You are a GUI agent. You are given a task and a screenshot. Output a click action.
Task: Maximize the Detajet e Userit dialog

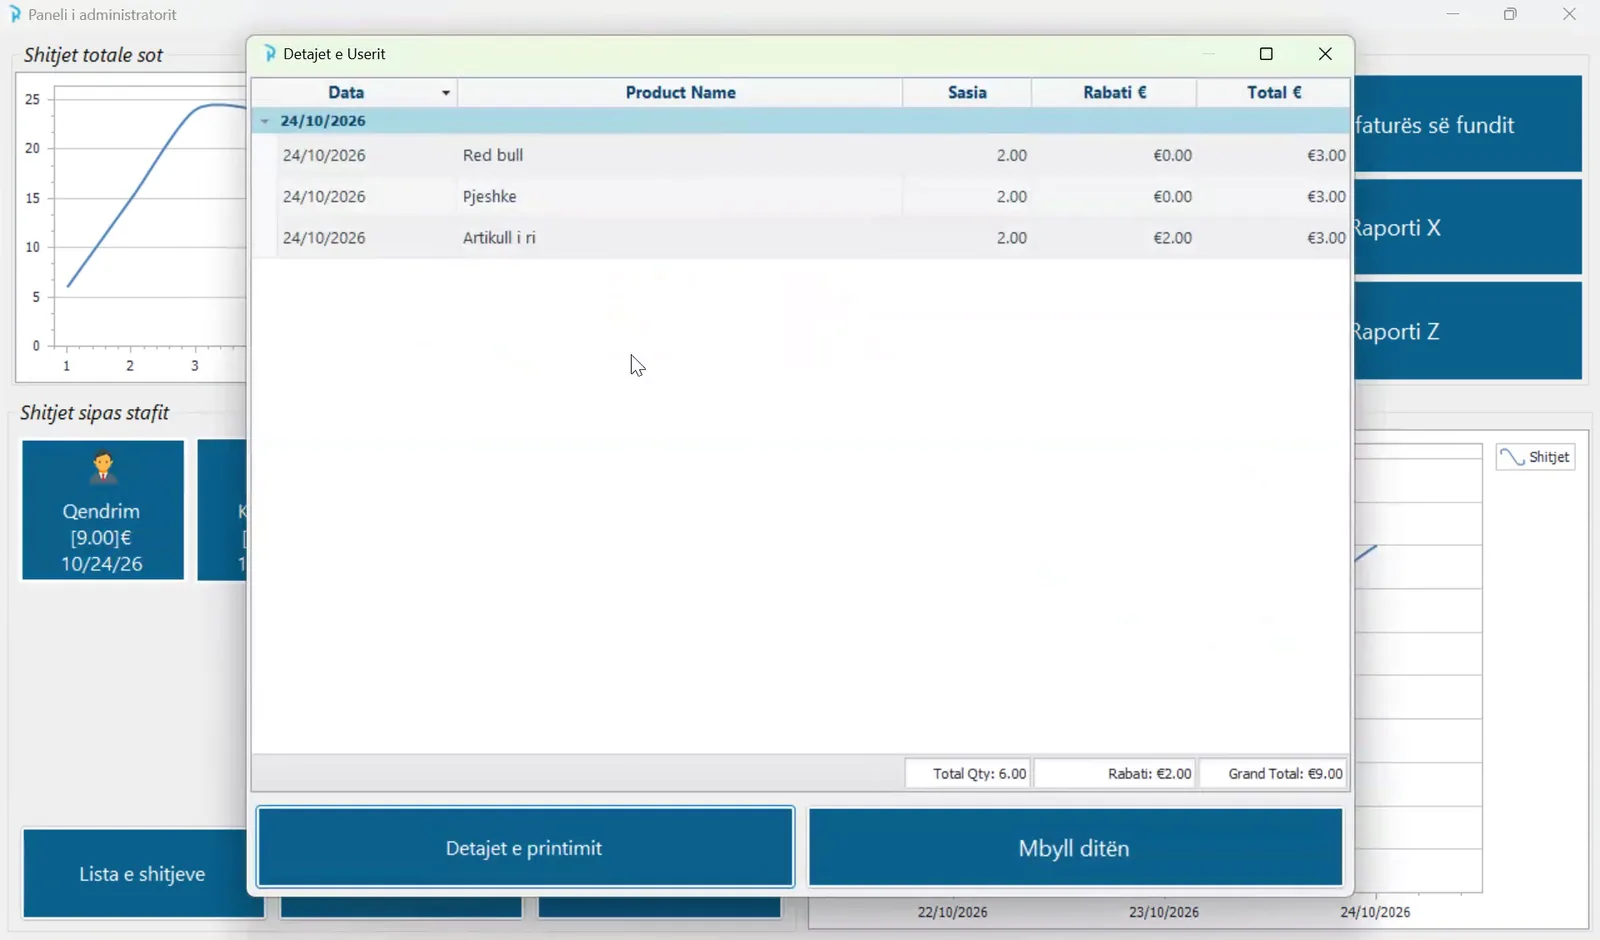click(1266, 54)
